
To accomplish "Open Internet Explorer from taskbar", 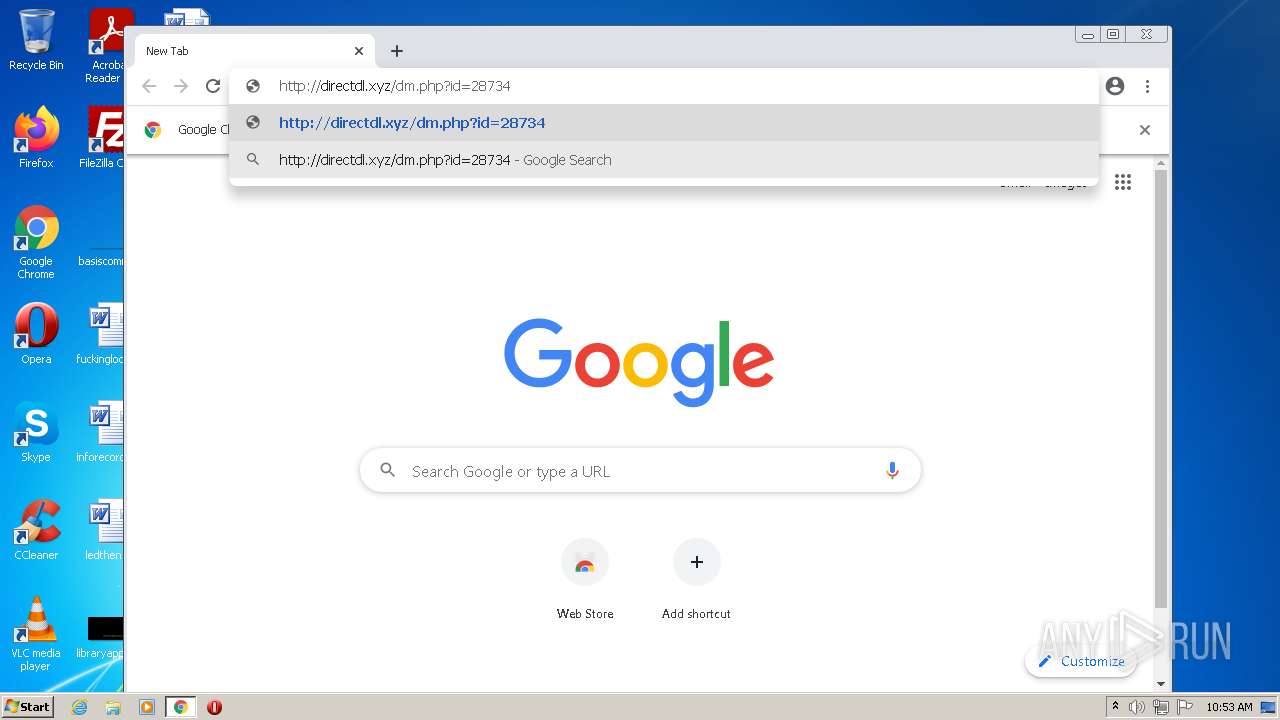I will click(x=79, y=707).
